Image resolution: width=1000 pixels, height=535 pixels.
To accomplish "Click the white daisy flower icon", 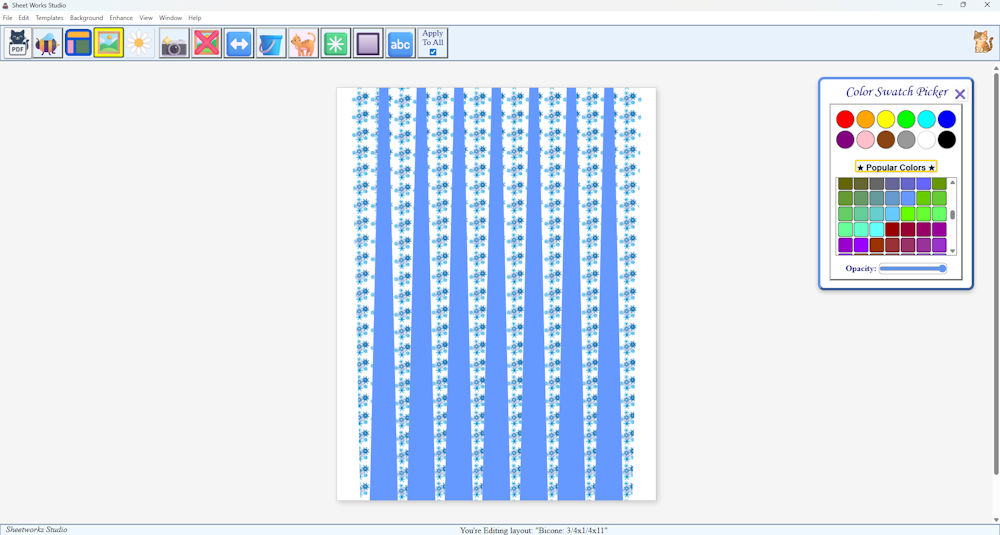I will pyautogui.click(x=140, y=43).
